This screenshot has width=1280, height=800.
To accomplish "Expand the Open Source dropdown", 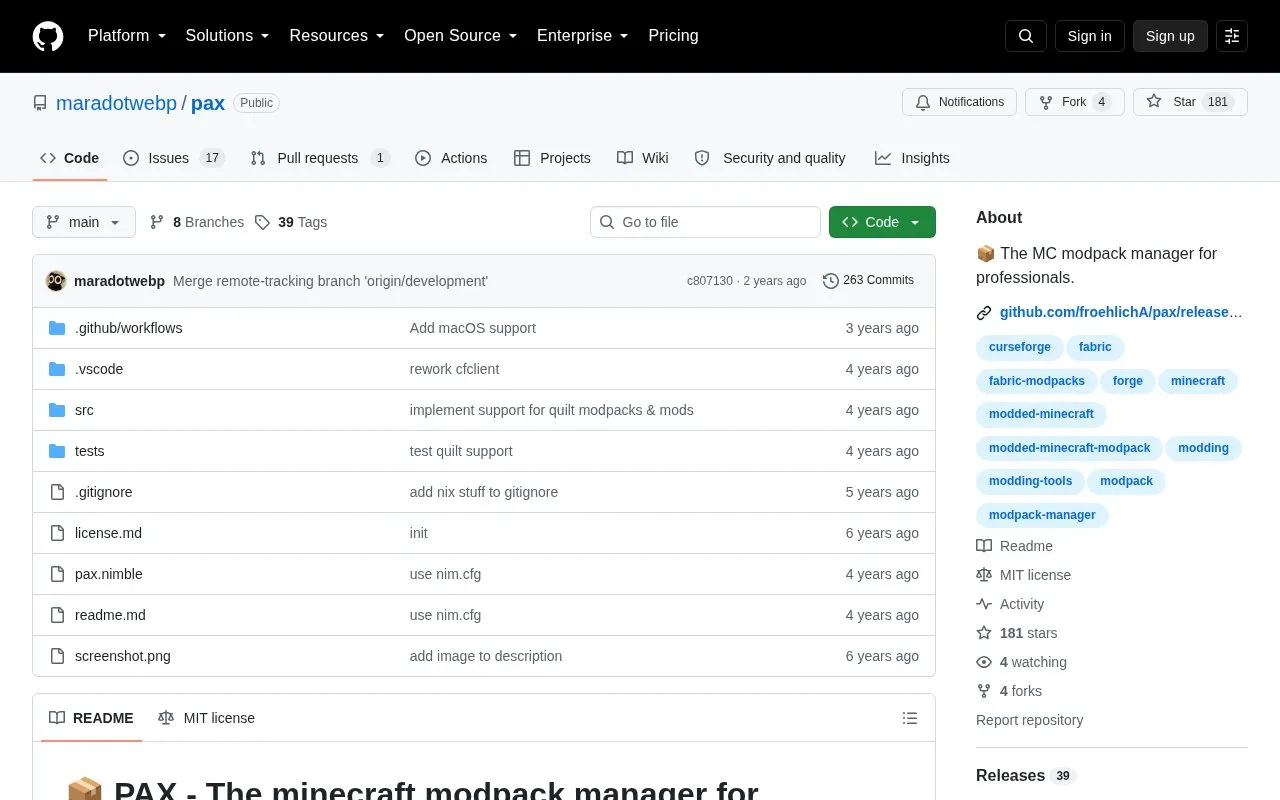I will click(x=460, y=36).
